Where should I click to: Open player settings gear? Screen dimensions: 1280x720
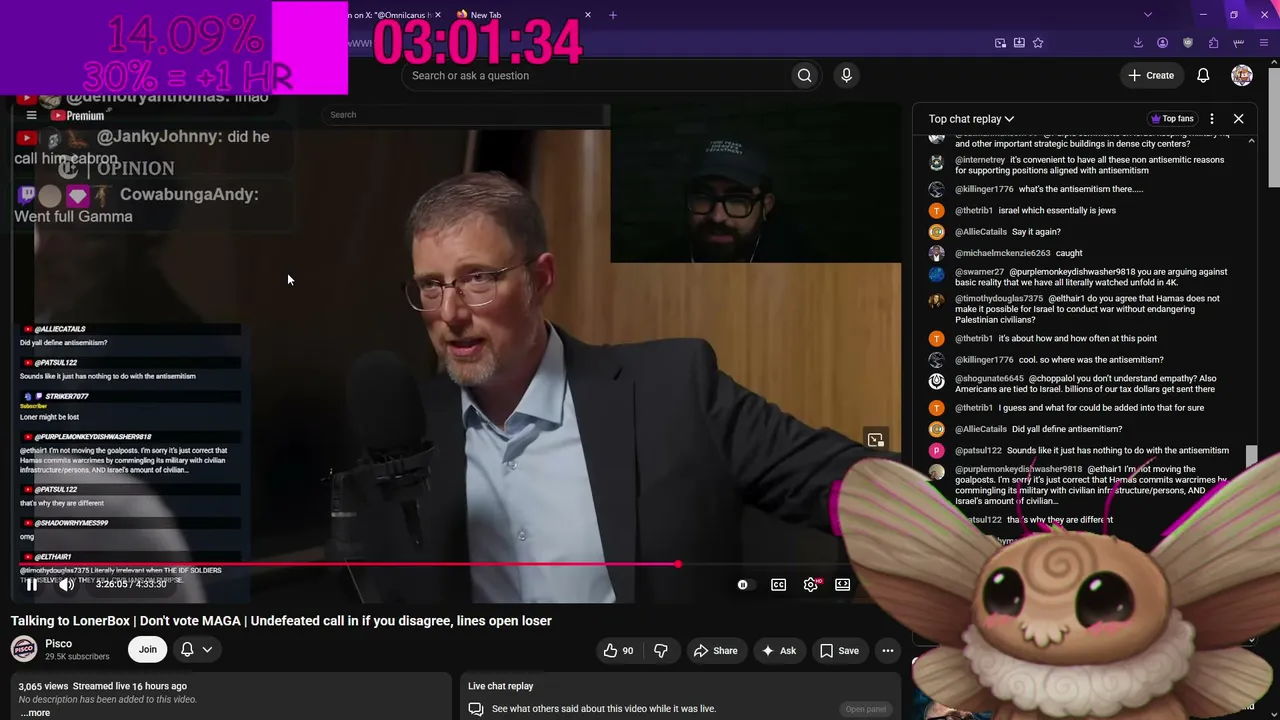(x=811, y=585)
